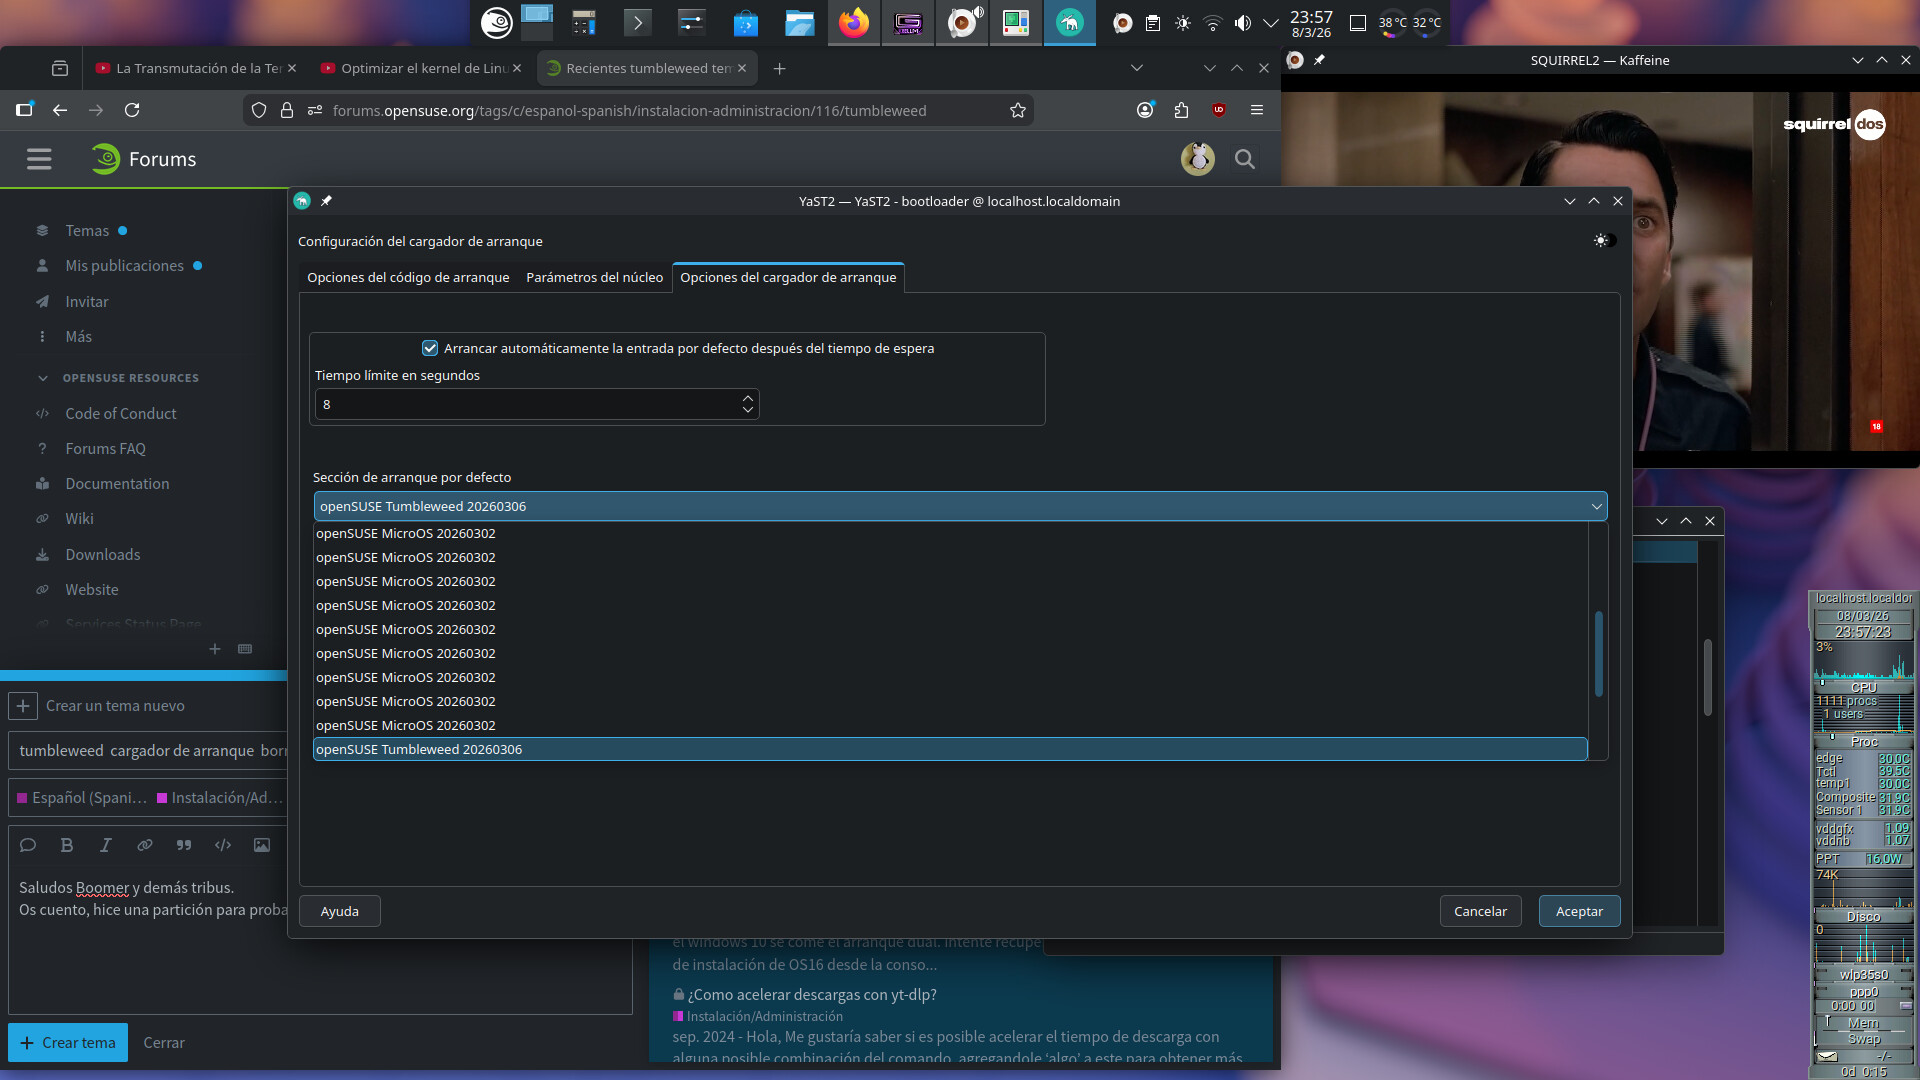This screenshot has height=1080, width=1920.
Task: Open Firefox from the top panel
Action: (853, 22)
